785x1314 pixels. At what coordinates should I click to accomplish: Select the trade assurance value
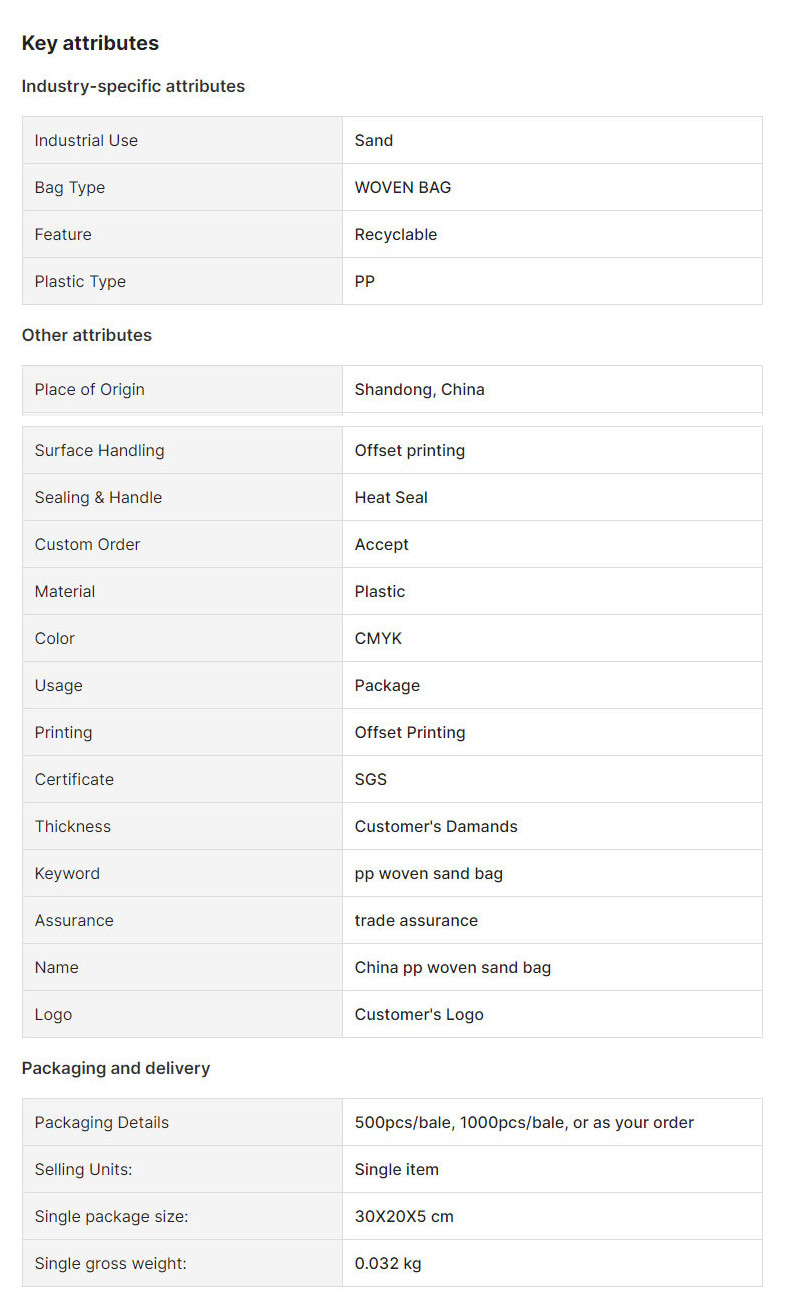[x=416, y=920]
